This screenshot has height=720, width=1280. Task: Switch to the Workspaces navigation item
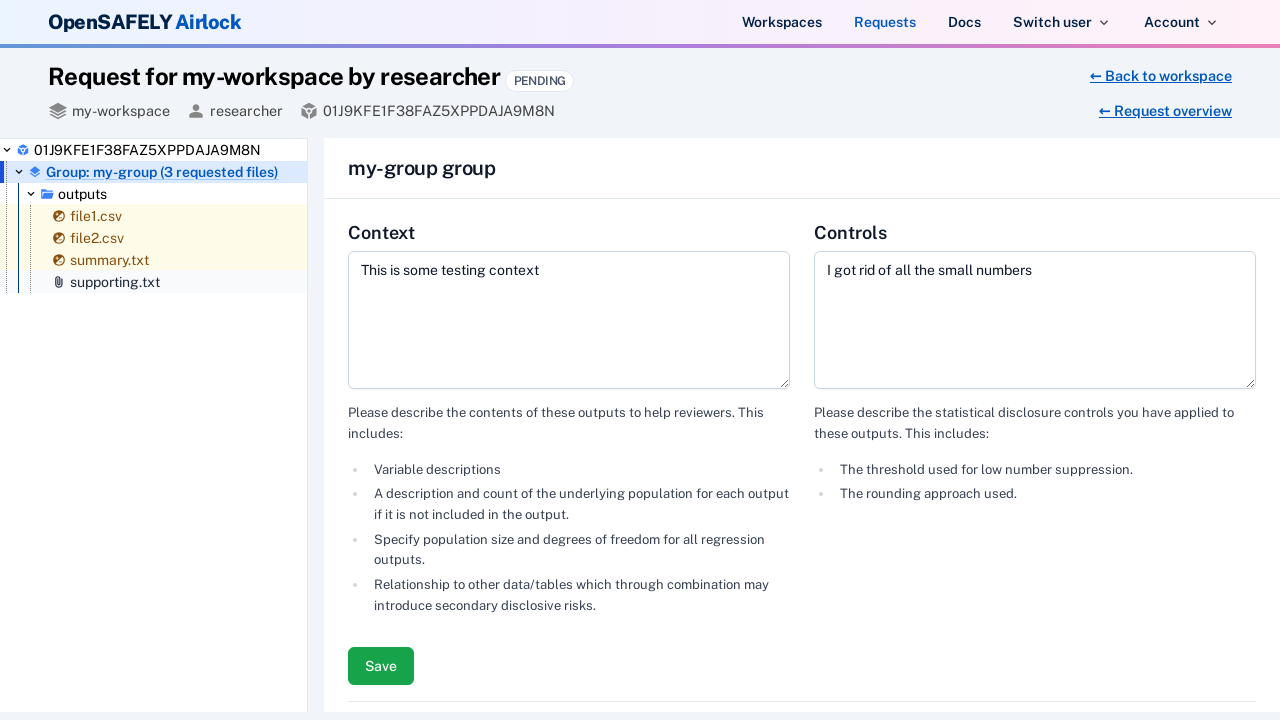(781, 21)
